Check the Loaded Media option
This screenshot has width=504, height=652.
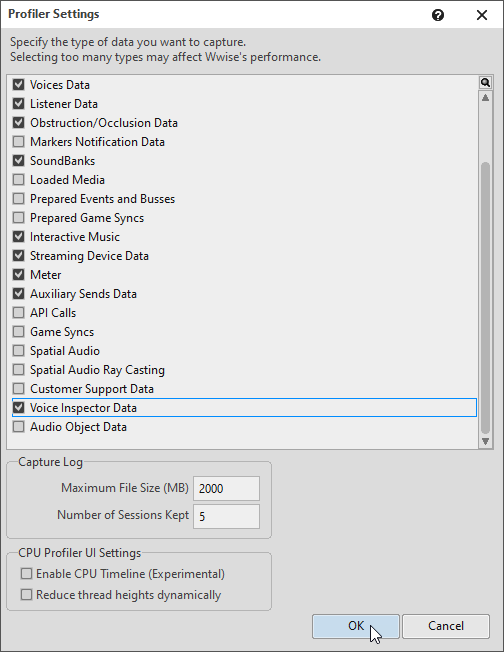(18, 180)
